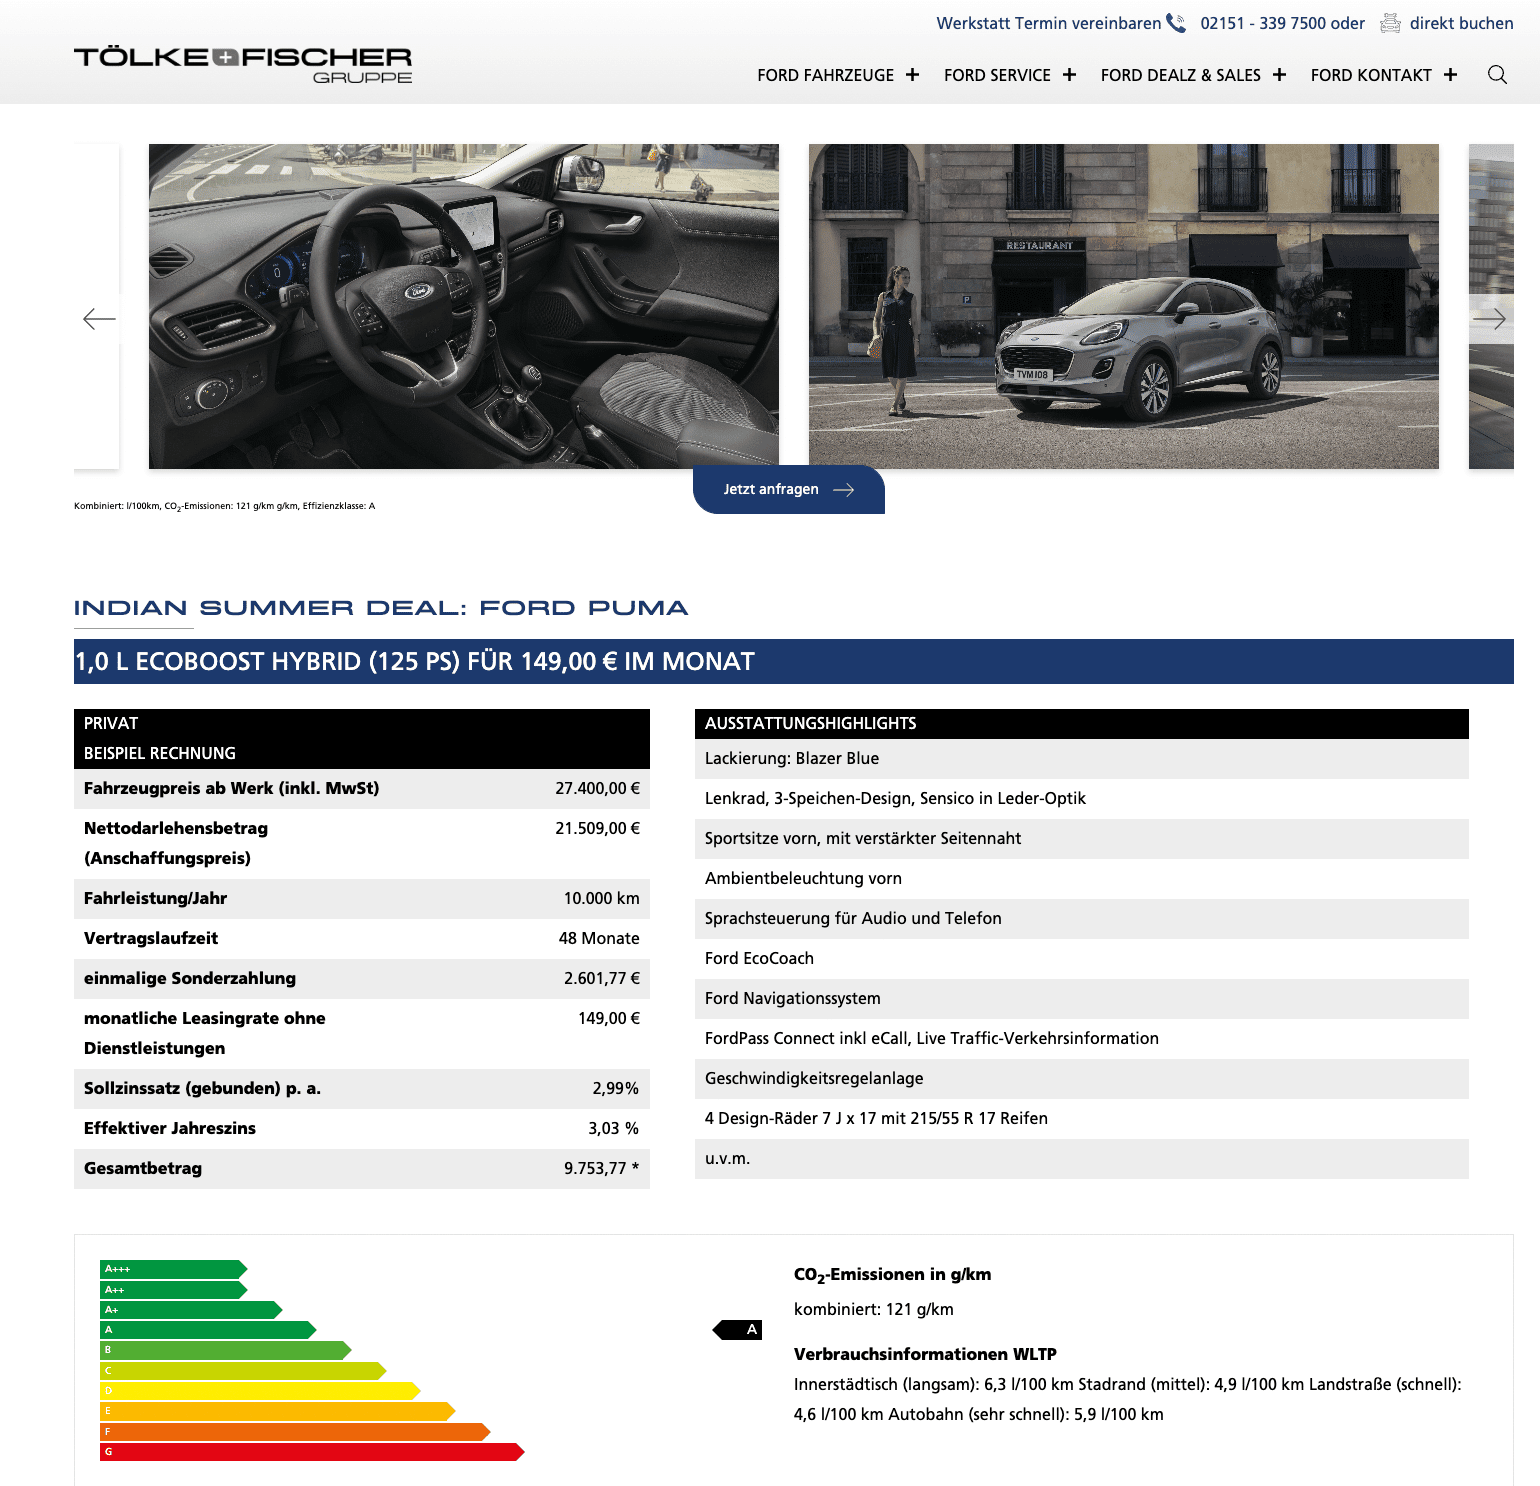The height and width of the screenshot is (1486, 1540).
Task: Select Effektiver Jahreszins value 3,03 %
Action: [x=613, y=1128]
